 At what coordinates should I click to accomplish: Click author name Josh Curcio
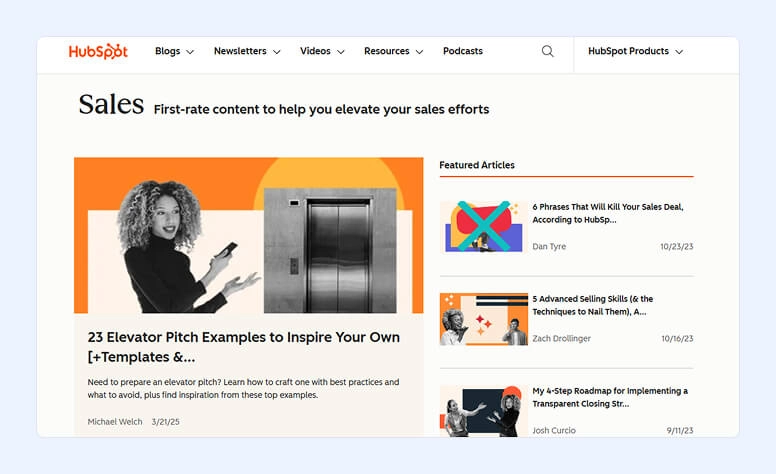click(x=554, y=430)
